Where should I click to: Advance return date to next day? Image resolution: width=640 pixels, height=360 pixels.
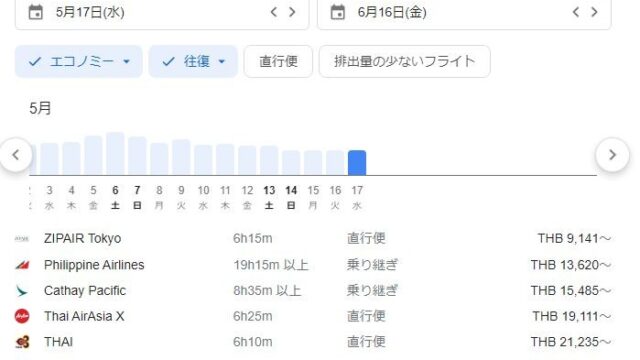tap(594, 12)
